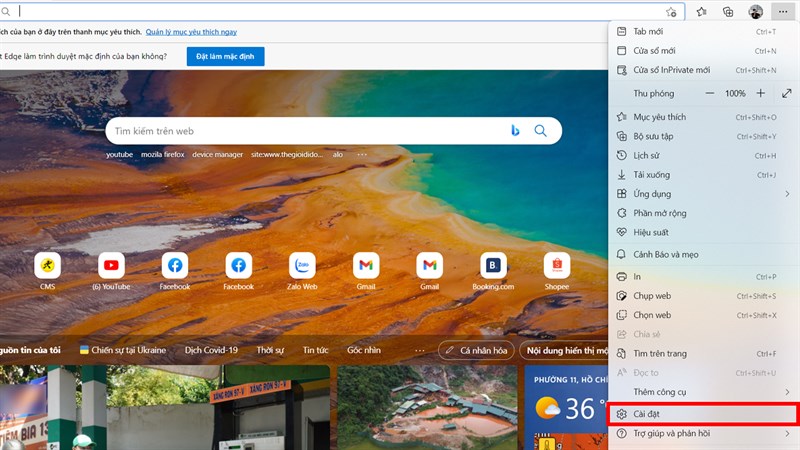Open the weather card showing 36 degrees
Viewport: 800px width, 450px height.
(566, 408)
